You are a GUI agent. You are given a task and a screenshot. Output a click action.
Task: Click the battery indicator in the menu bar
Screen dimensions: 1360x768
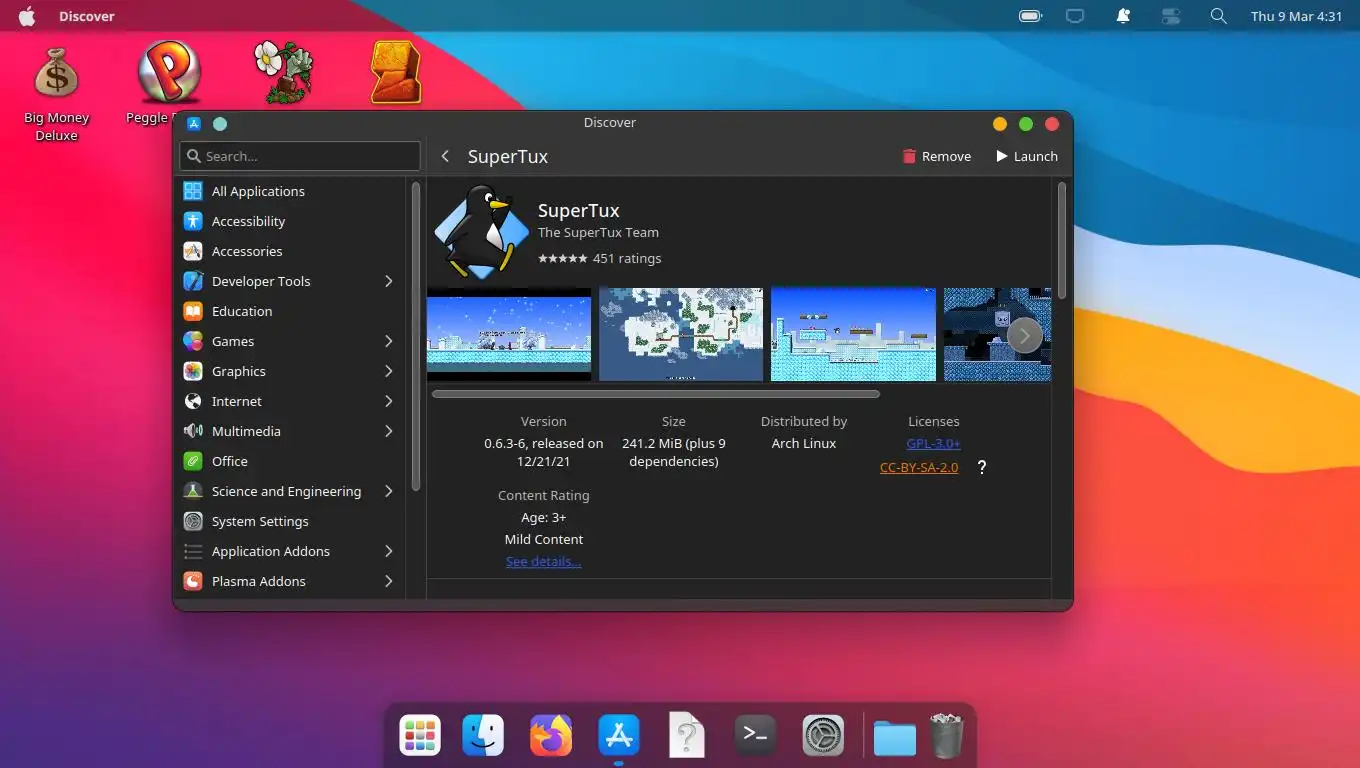click(x=1030, y=16)
